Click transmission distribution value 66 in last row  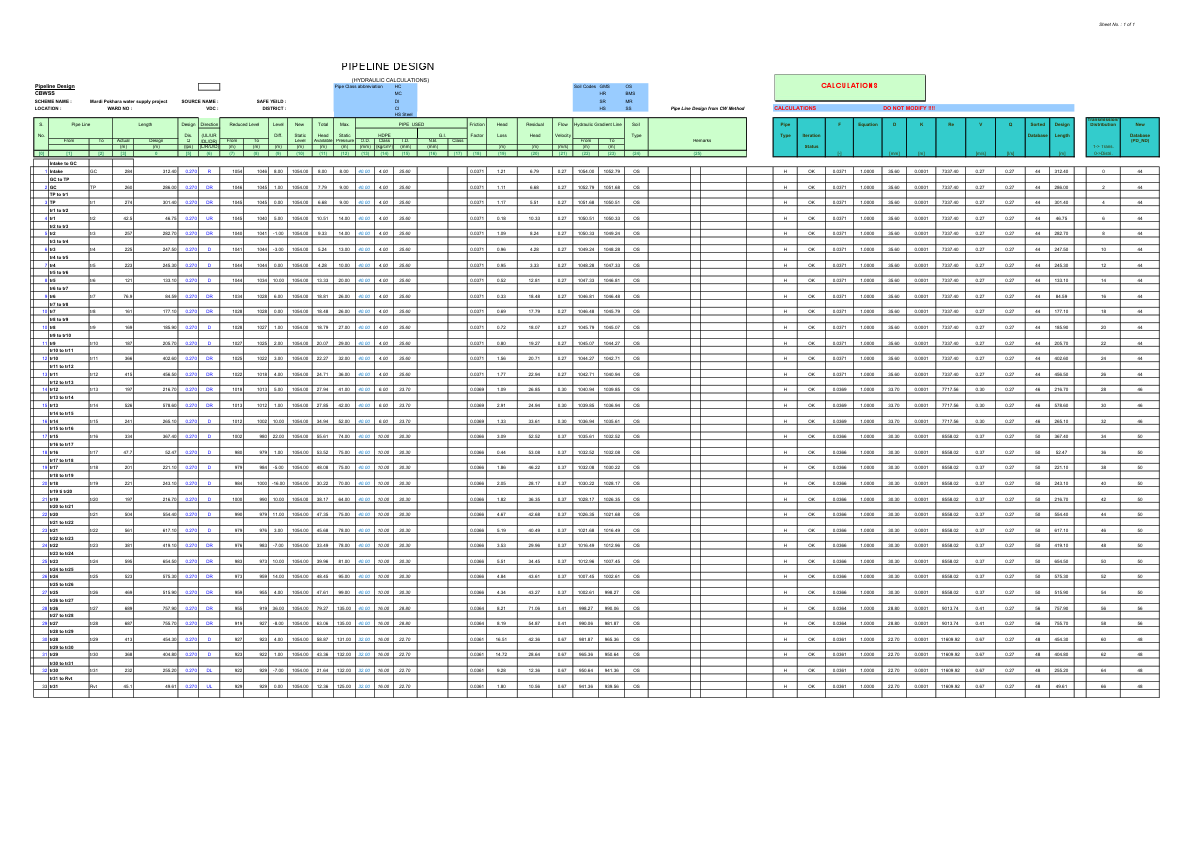click(x=1103, y=686)
